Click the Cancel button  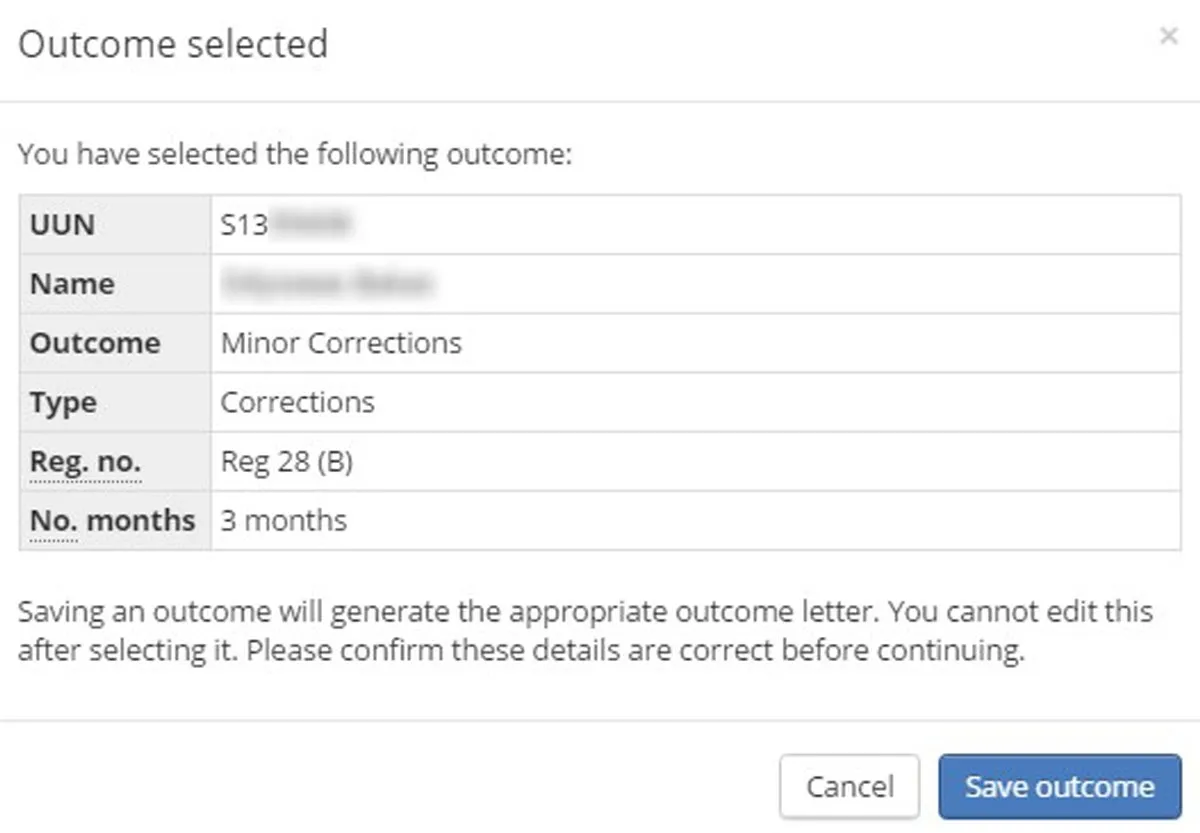click(850, 786)
